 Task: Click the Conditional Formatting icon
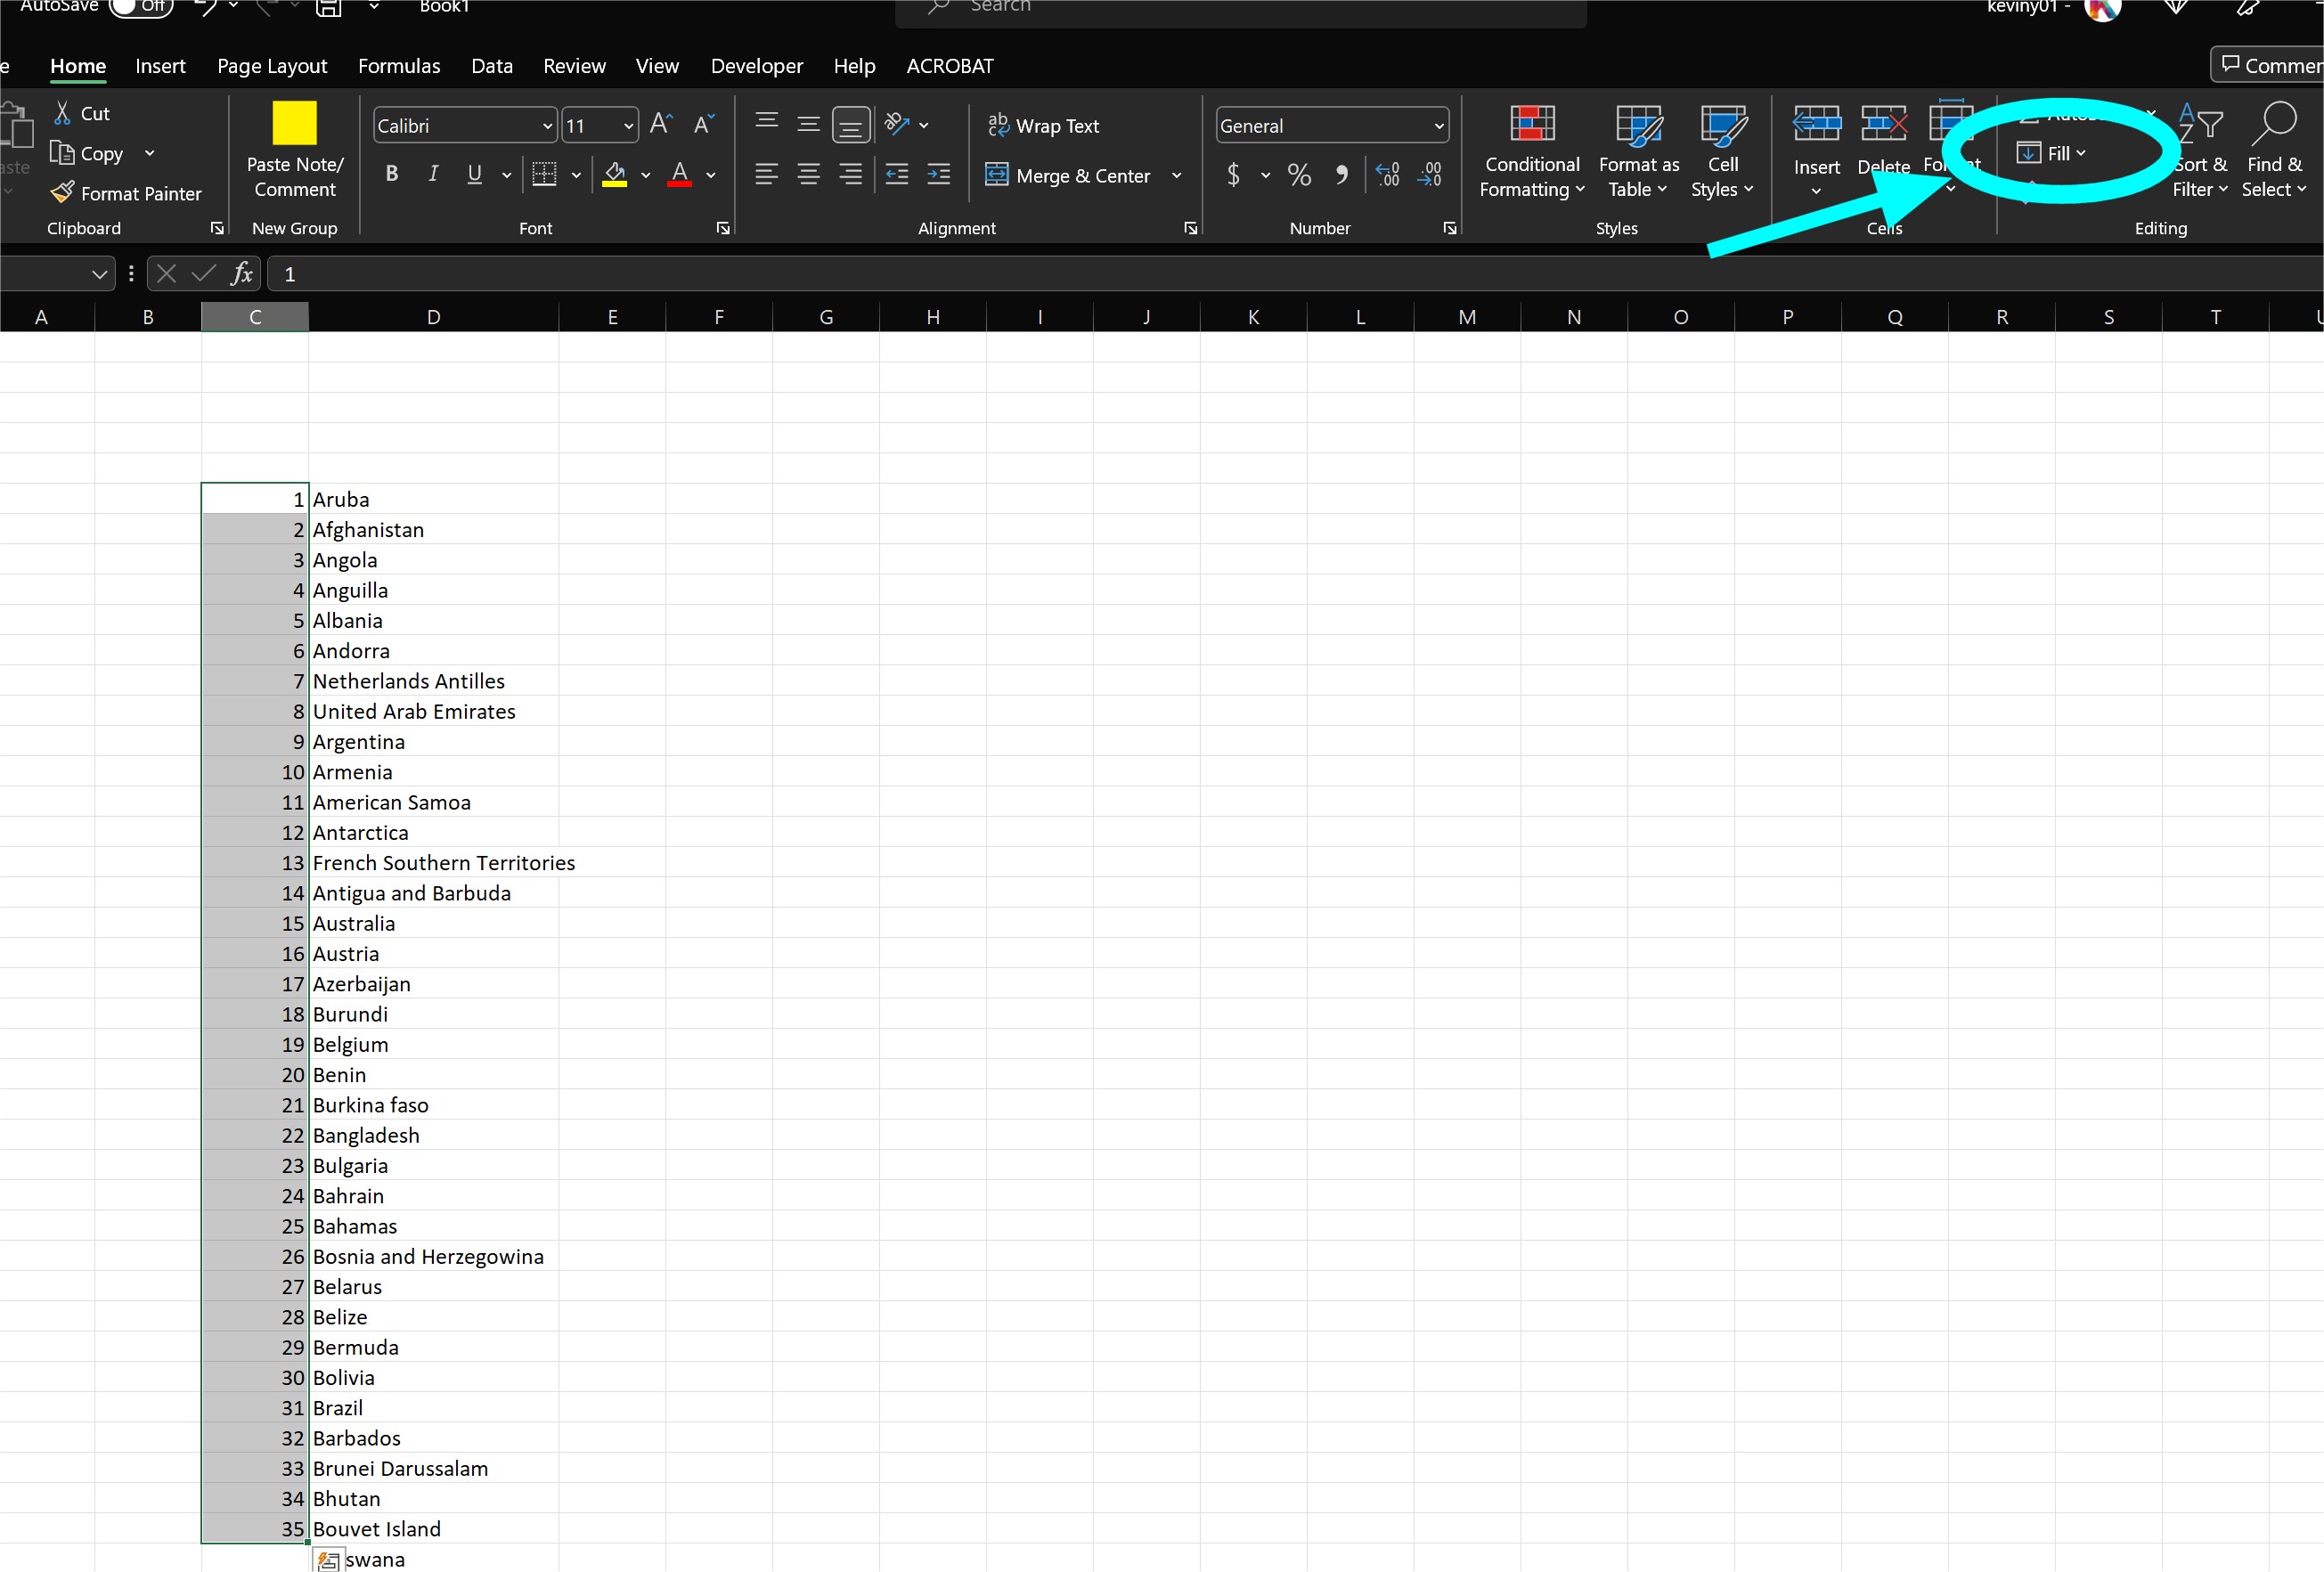coord(1531,125)
